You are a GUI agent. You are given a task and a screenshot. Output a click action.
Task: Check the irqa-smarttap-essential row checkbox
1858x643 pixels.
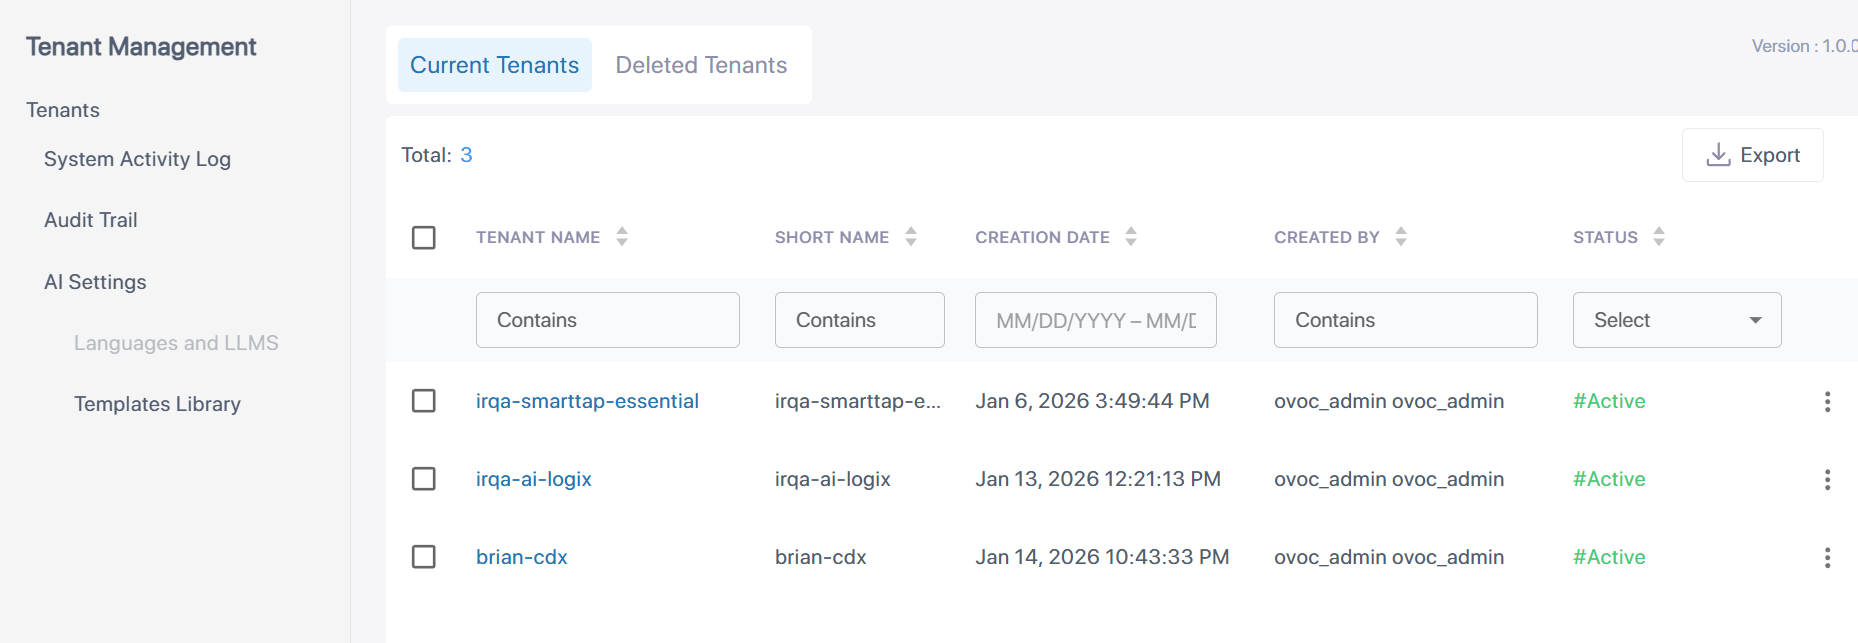pos(424,401)
